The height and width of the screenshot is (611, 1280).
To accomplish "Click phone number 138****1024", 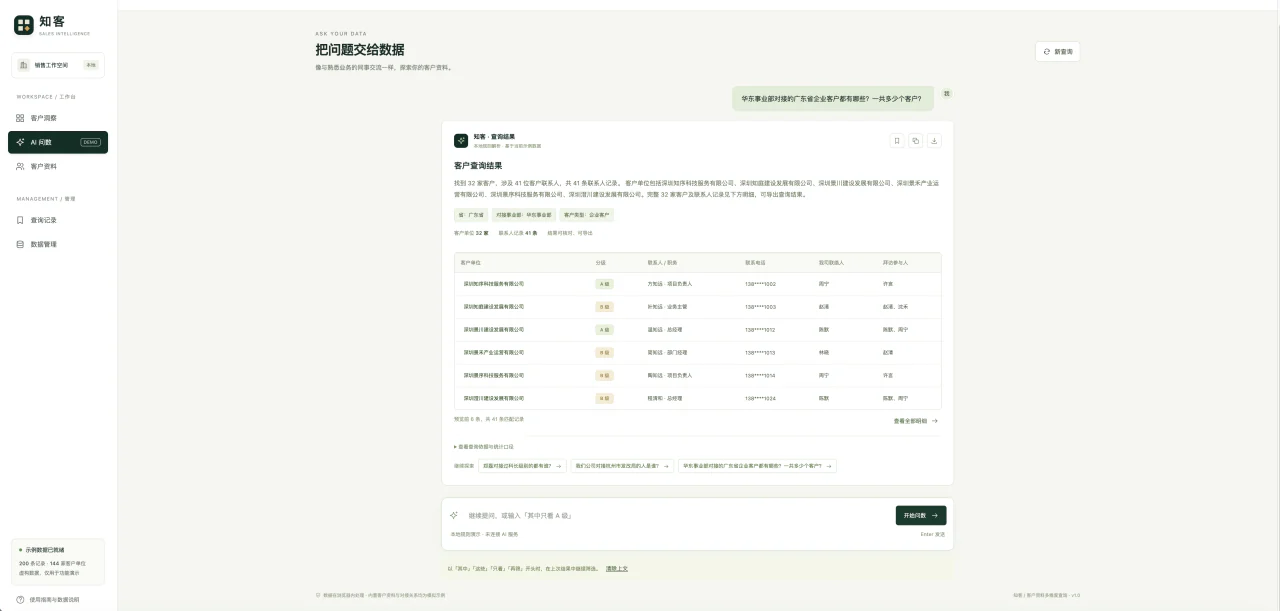I will [760, 398].
